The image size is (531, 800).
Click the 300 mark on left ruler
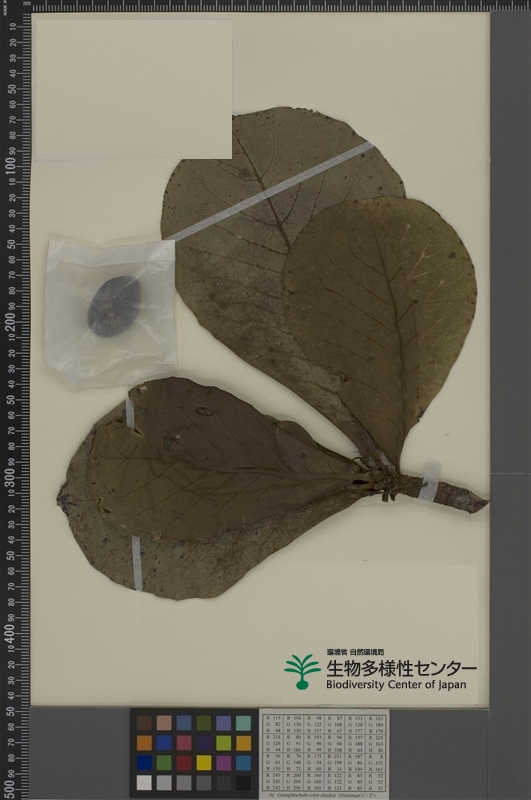(10, 476)
